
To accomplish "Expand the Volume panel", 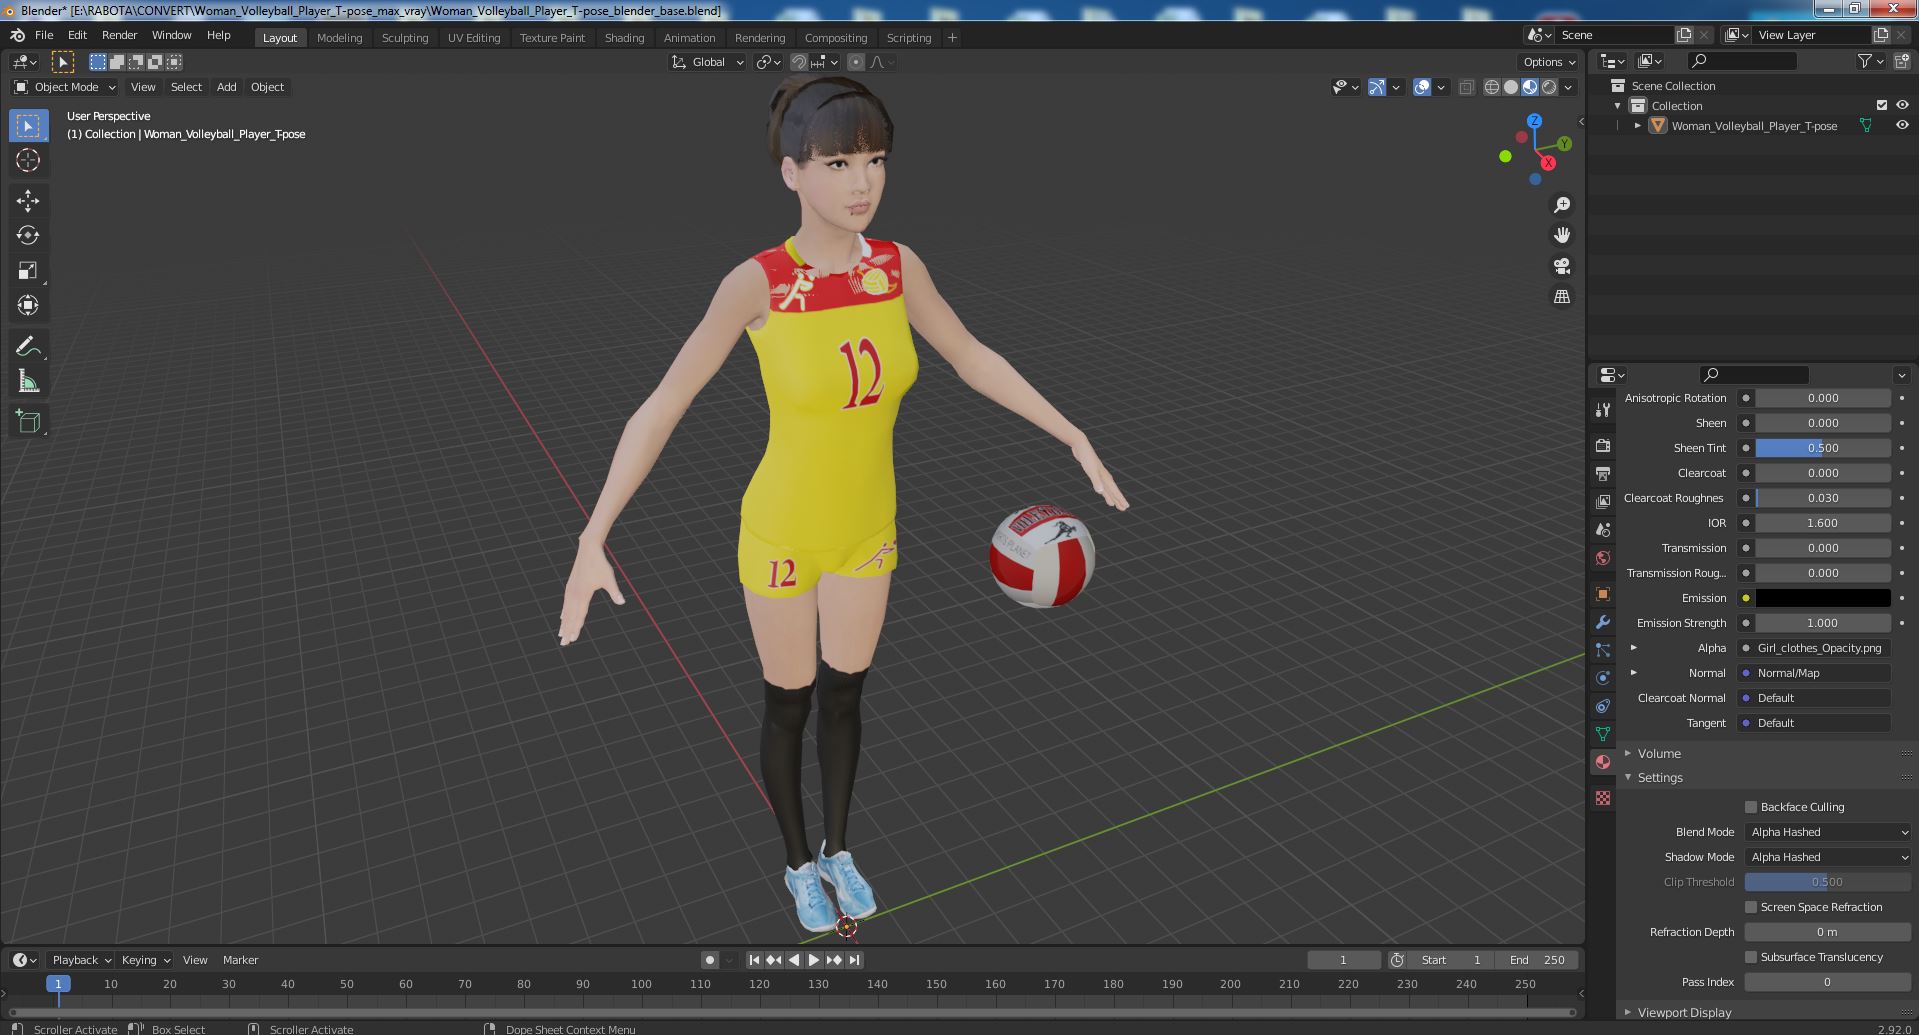I will pos(1628,753).
